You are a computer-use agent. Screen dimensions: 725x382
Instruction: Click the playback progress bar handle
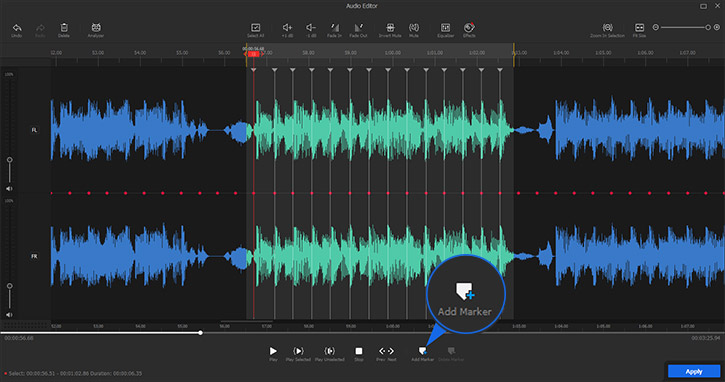coord(200,333)
